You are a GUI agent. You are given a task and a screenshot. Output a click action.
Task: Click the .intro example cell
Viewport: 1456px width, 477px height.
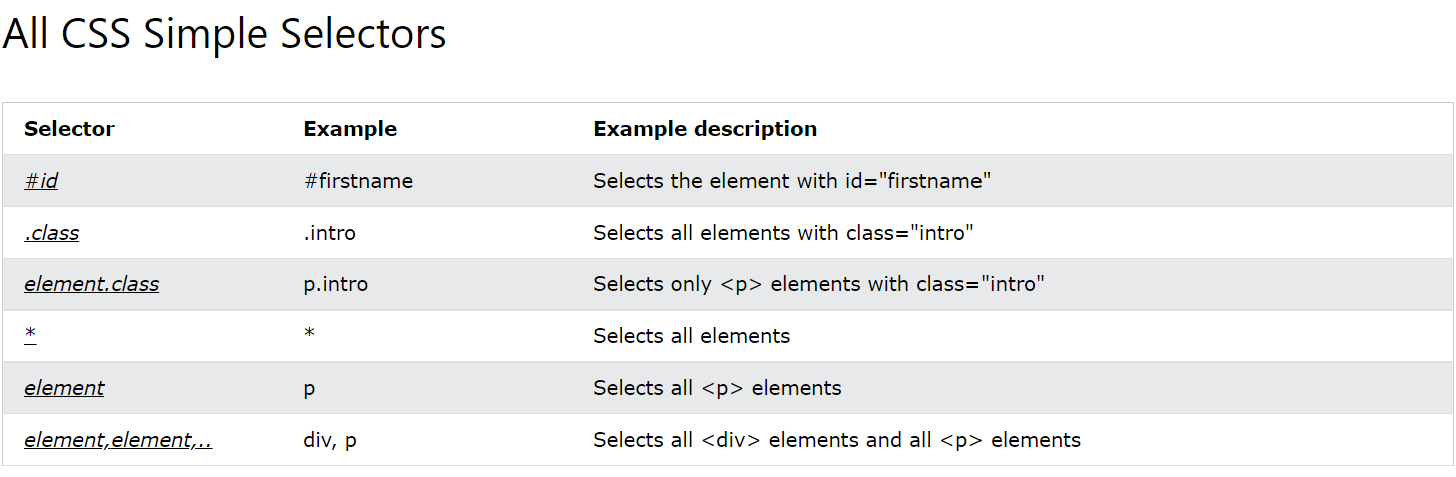point(329,233)
